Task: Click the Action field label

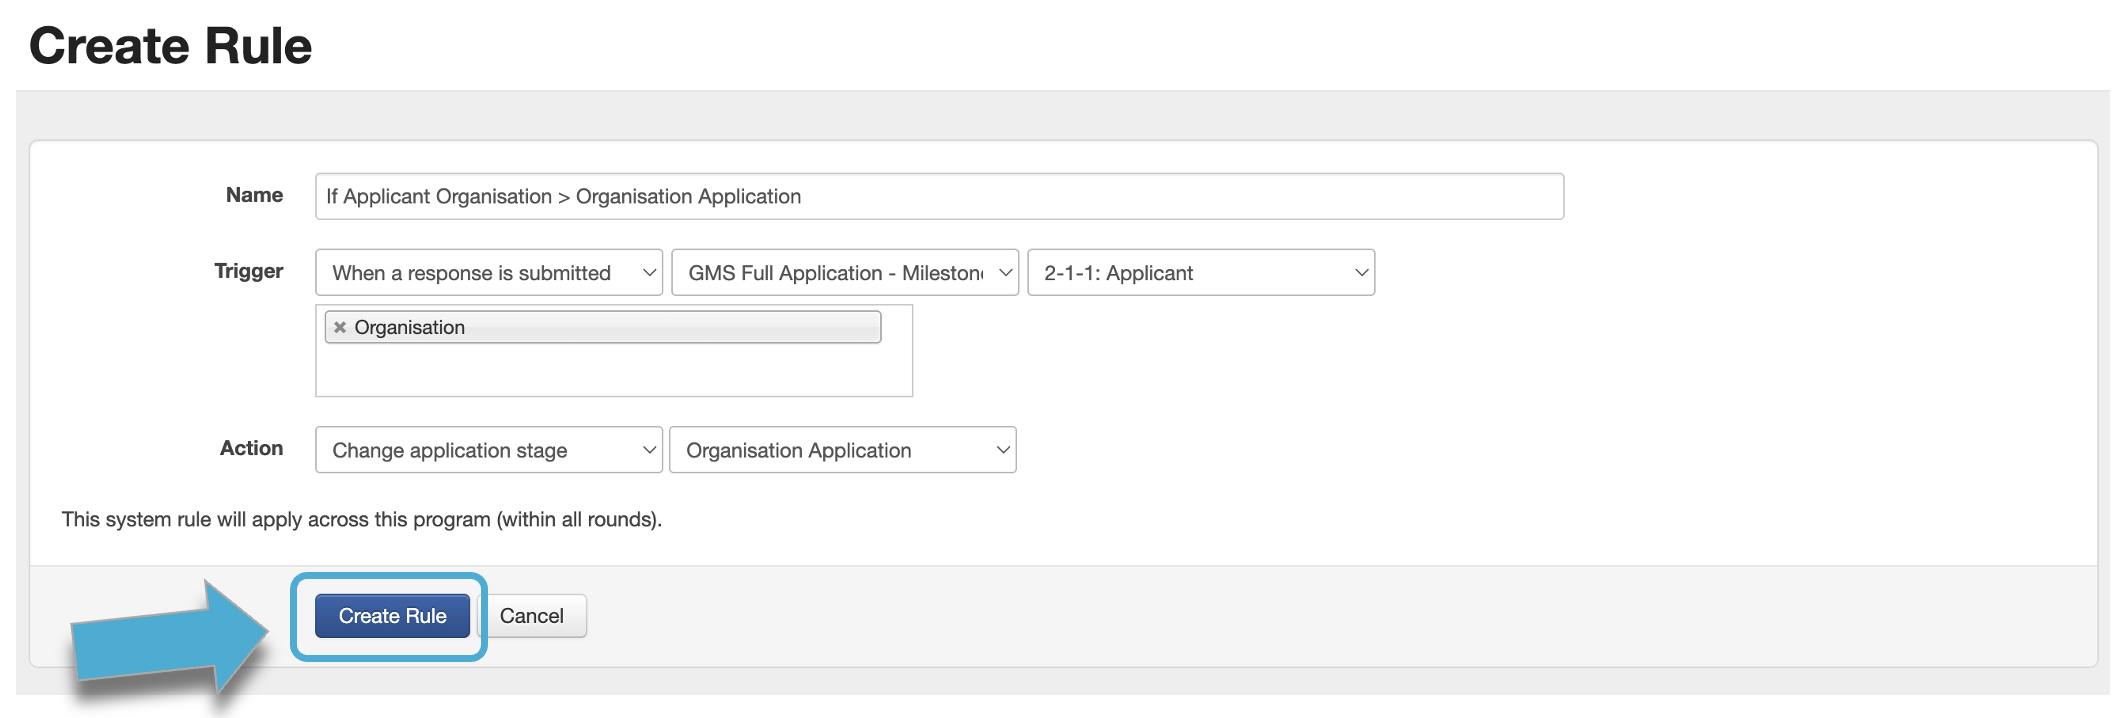Action: [251, 448]
